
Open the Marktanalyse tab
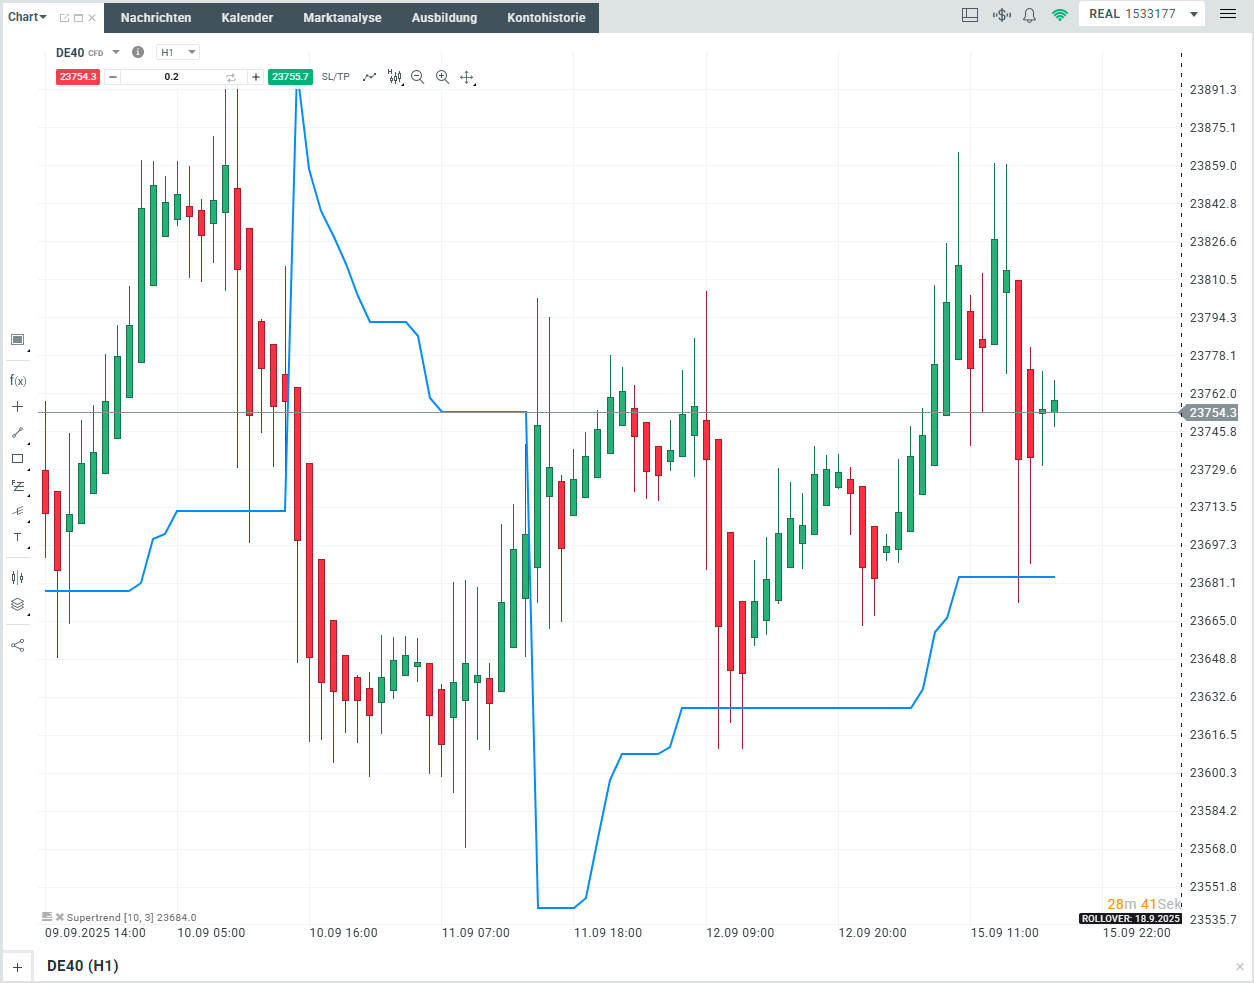point(342,18)
